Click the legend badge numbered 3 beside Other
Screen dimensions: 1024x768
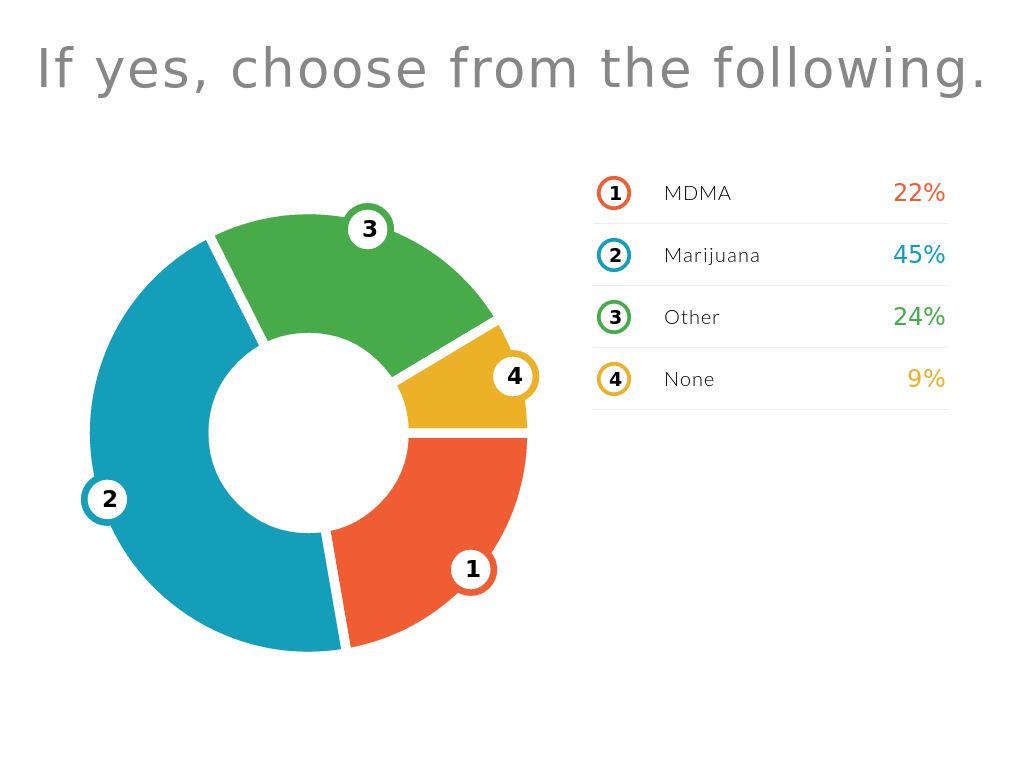[x=614, y=317]
